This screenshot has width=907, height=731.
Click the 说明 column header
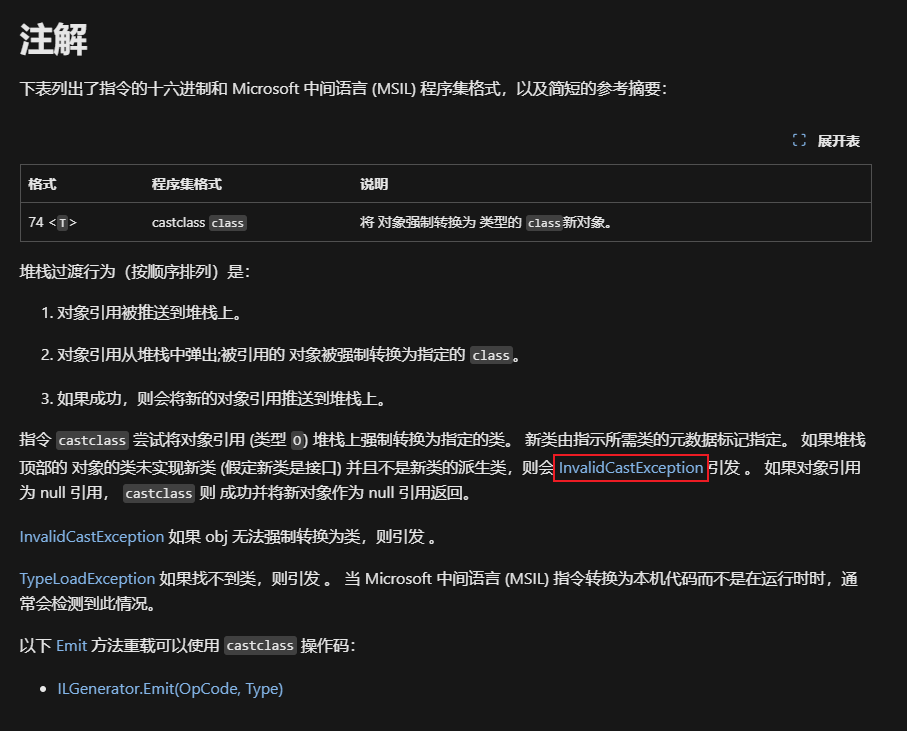[x=374, y=184]
